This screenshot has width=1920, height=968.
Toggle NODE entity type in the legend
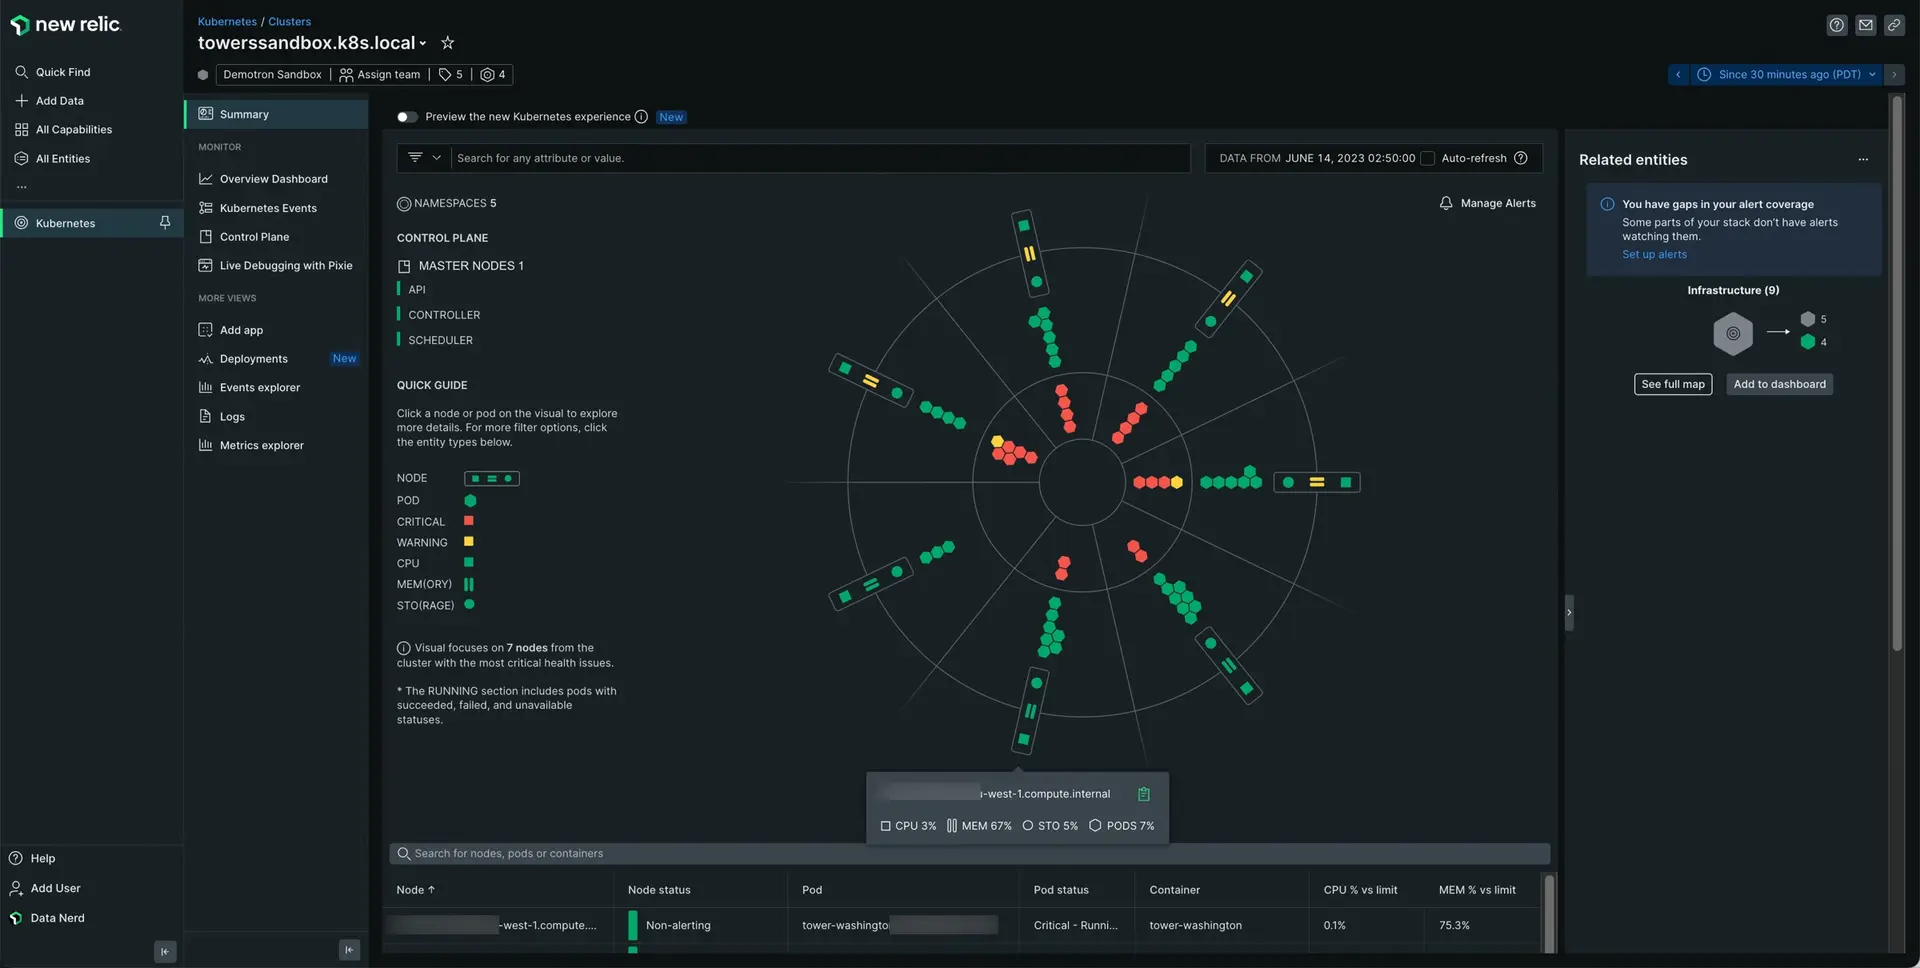click(491, 479)
